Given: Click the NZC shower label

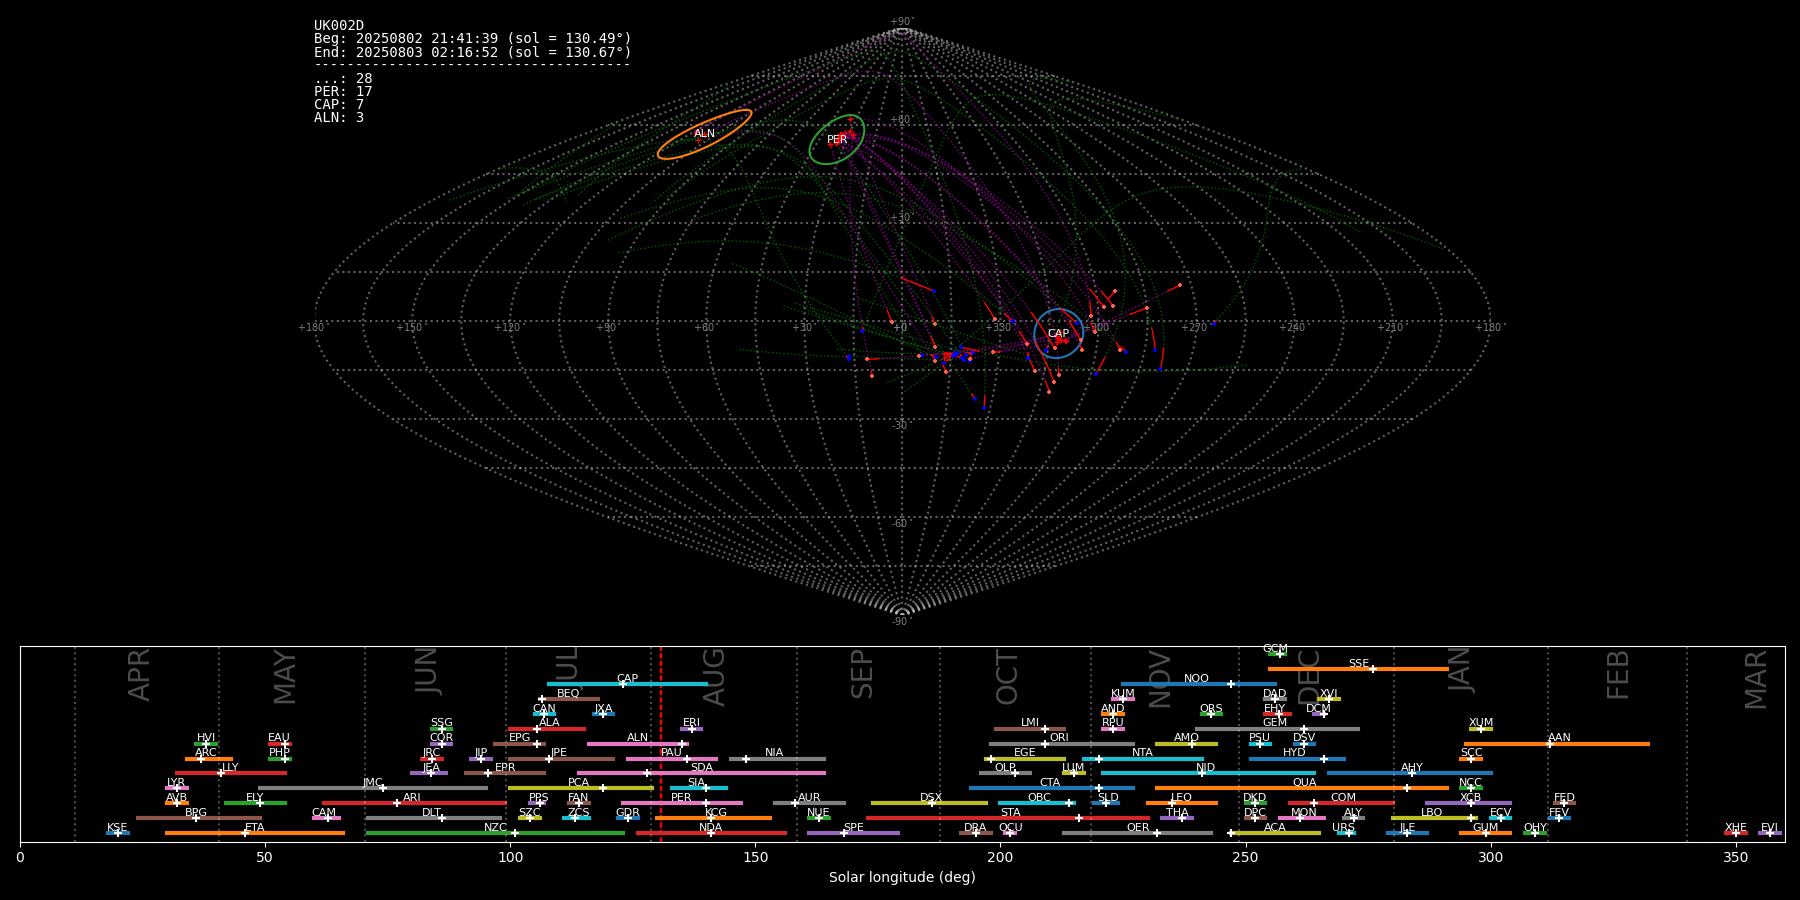Looking at the screenshot, I should [495, 828].
